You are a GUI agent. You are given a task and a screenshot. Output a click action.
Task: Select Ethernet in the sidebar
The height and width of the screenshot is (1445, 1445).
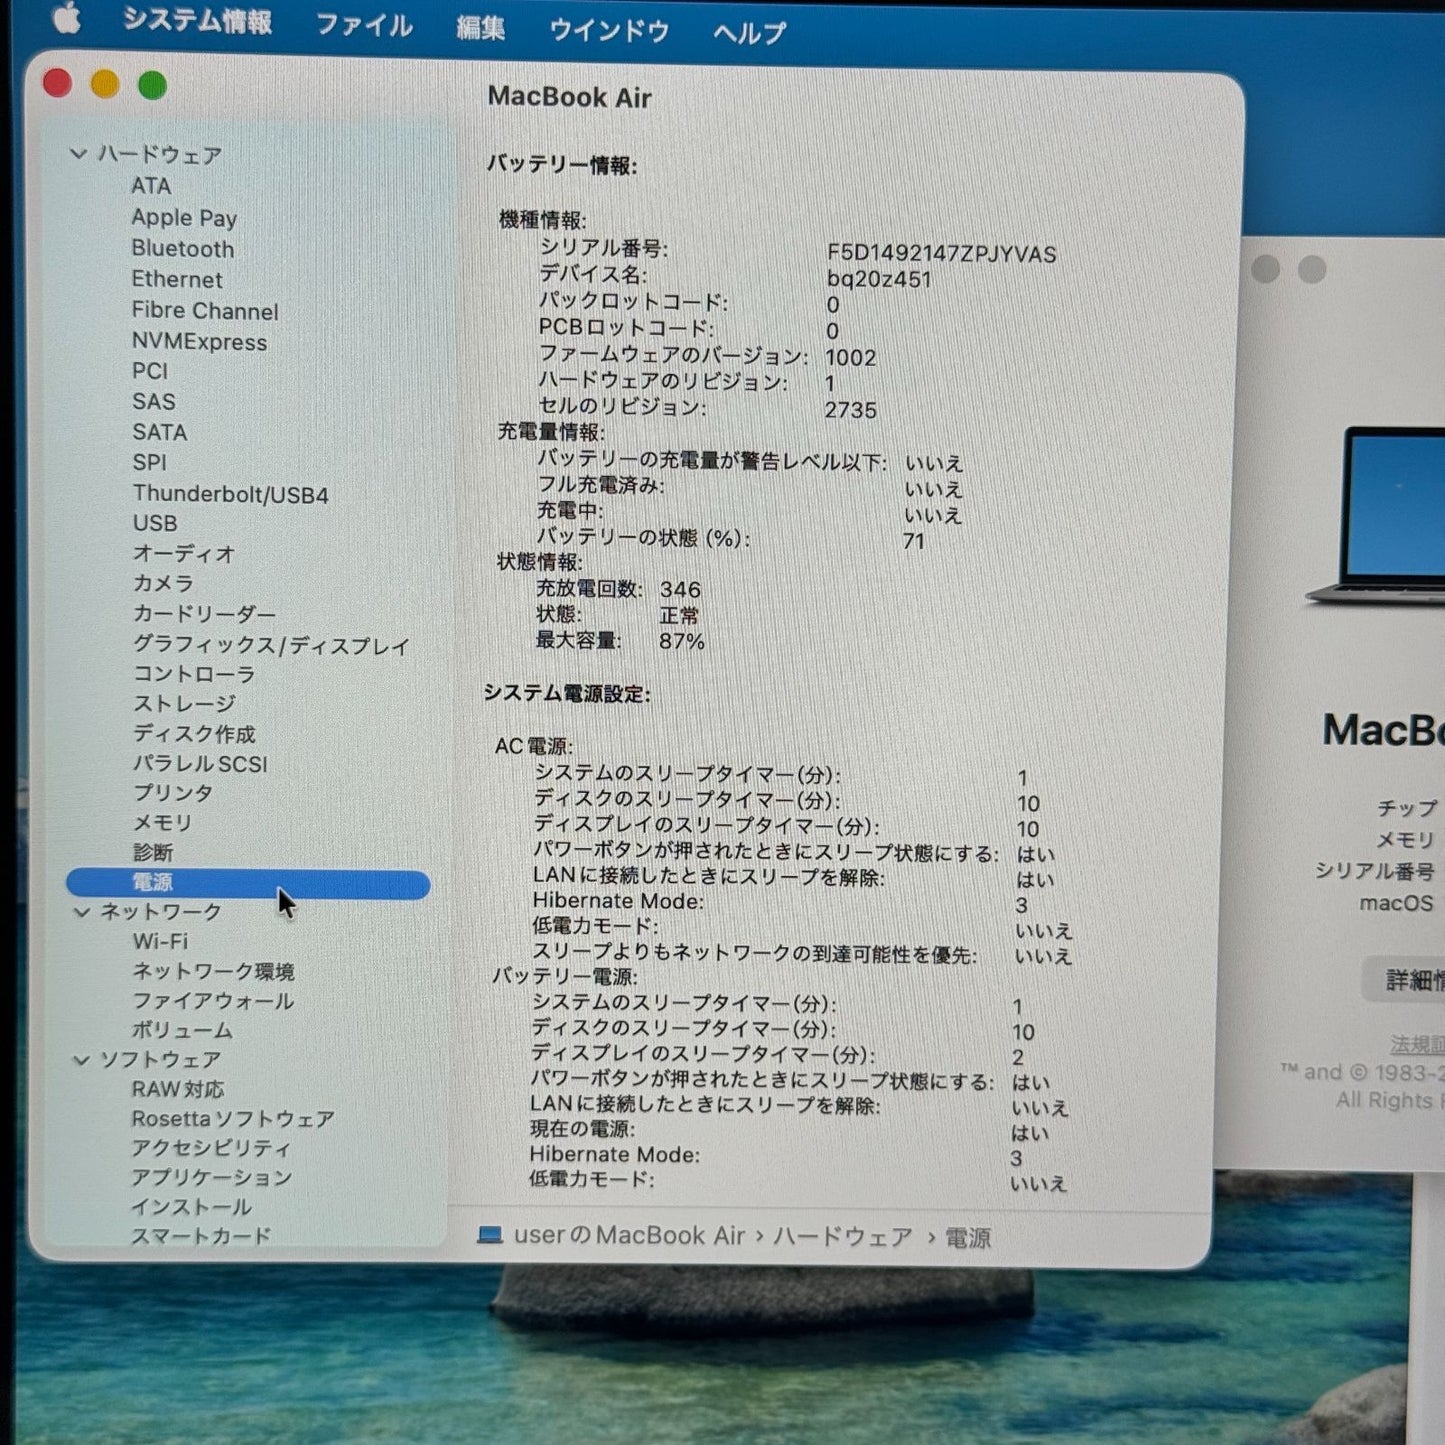tap(177, 280)
